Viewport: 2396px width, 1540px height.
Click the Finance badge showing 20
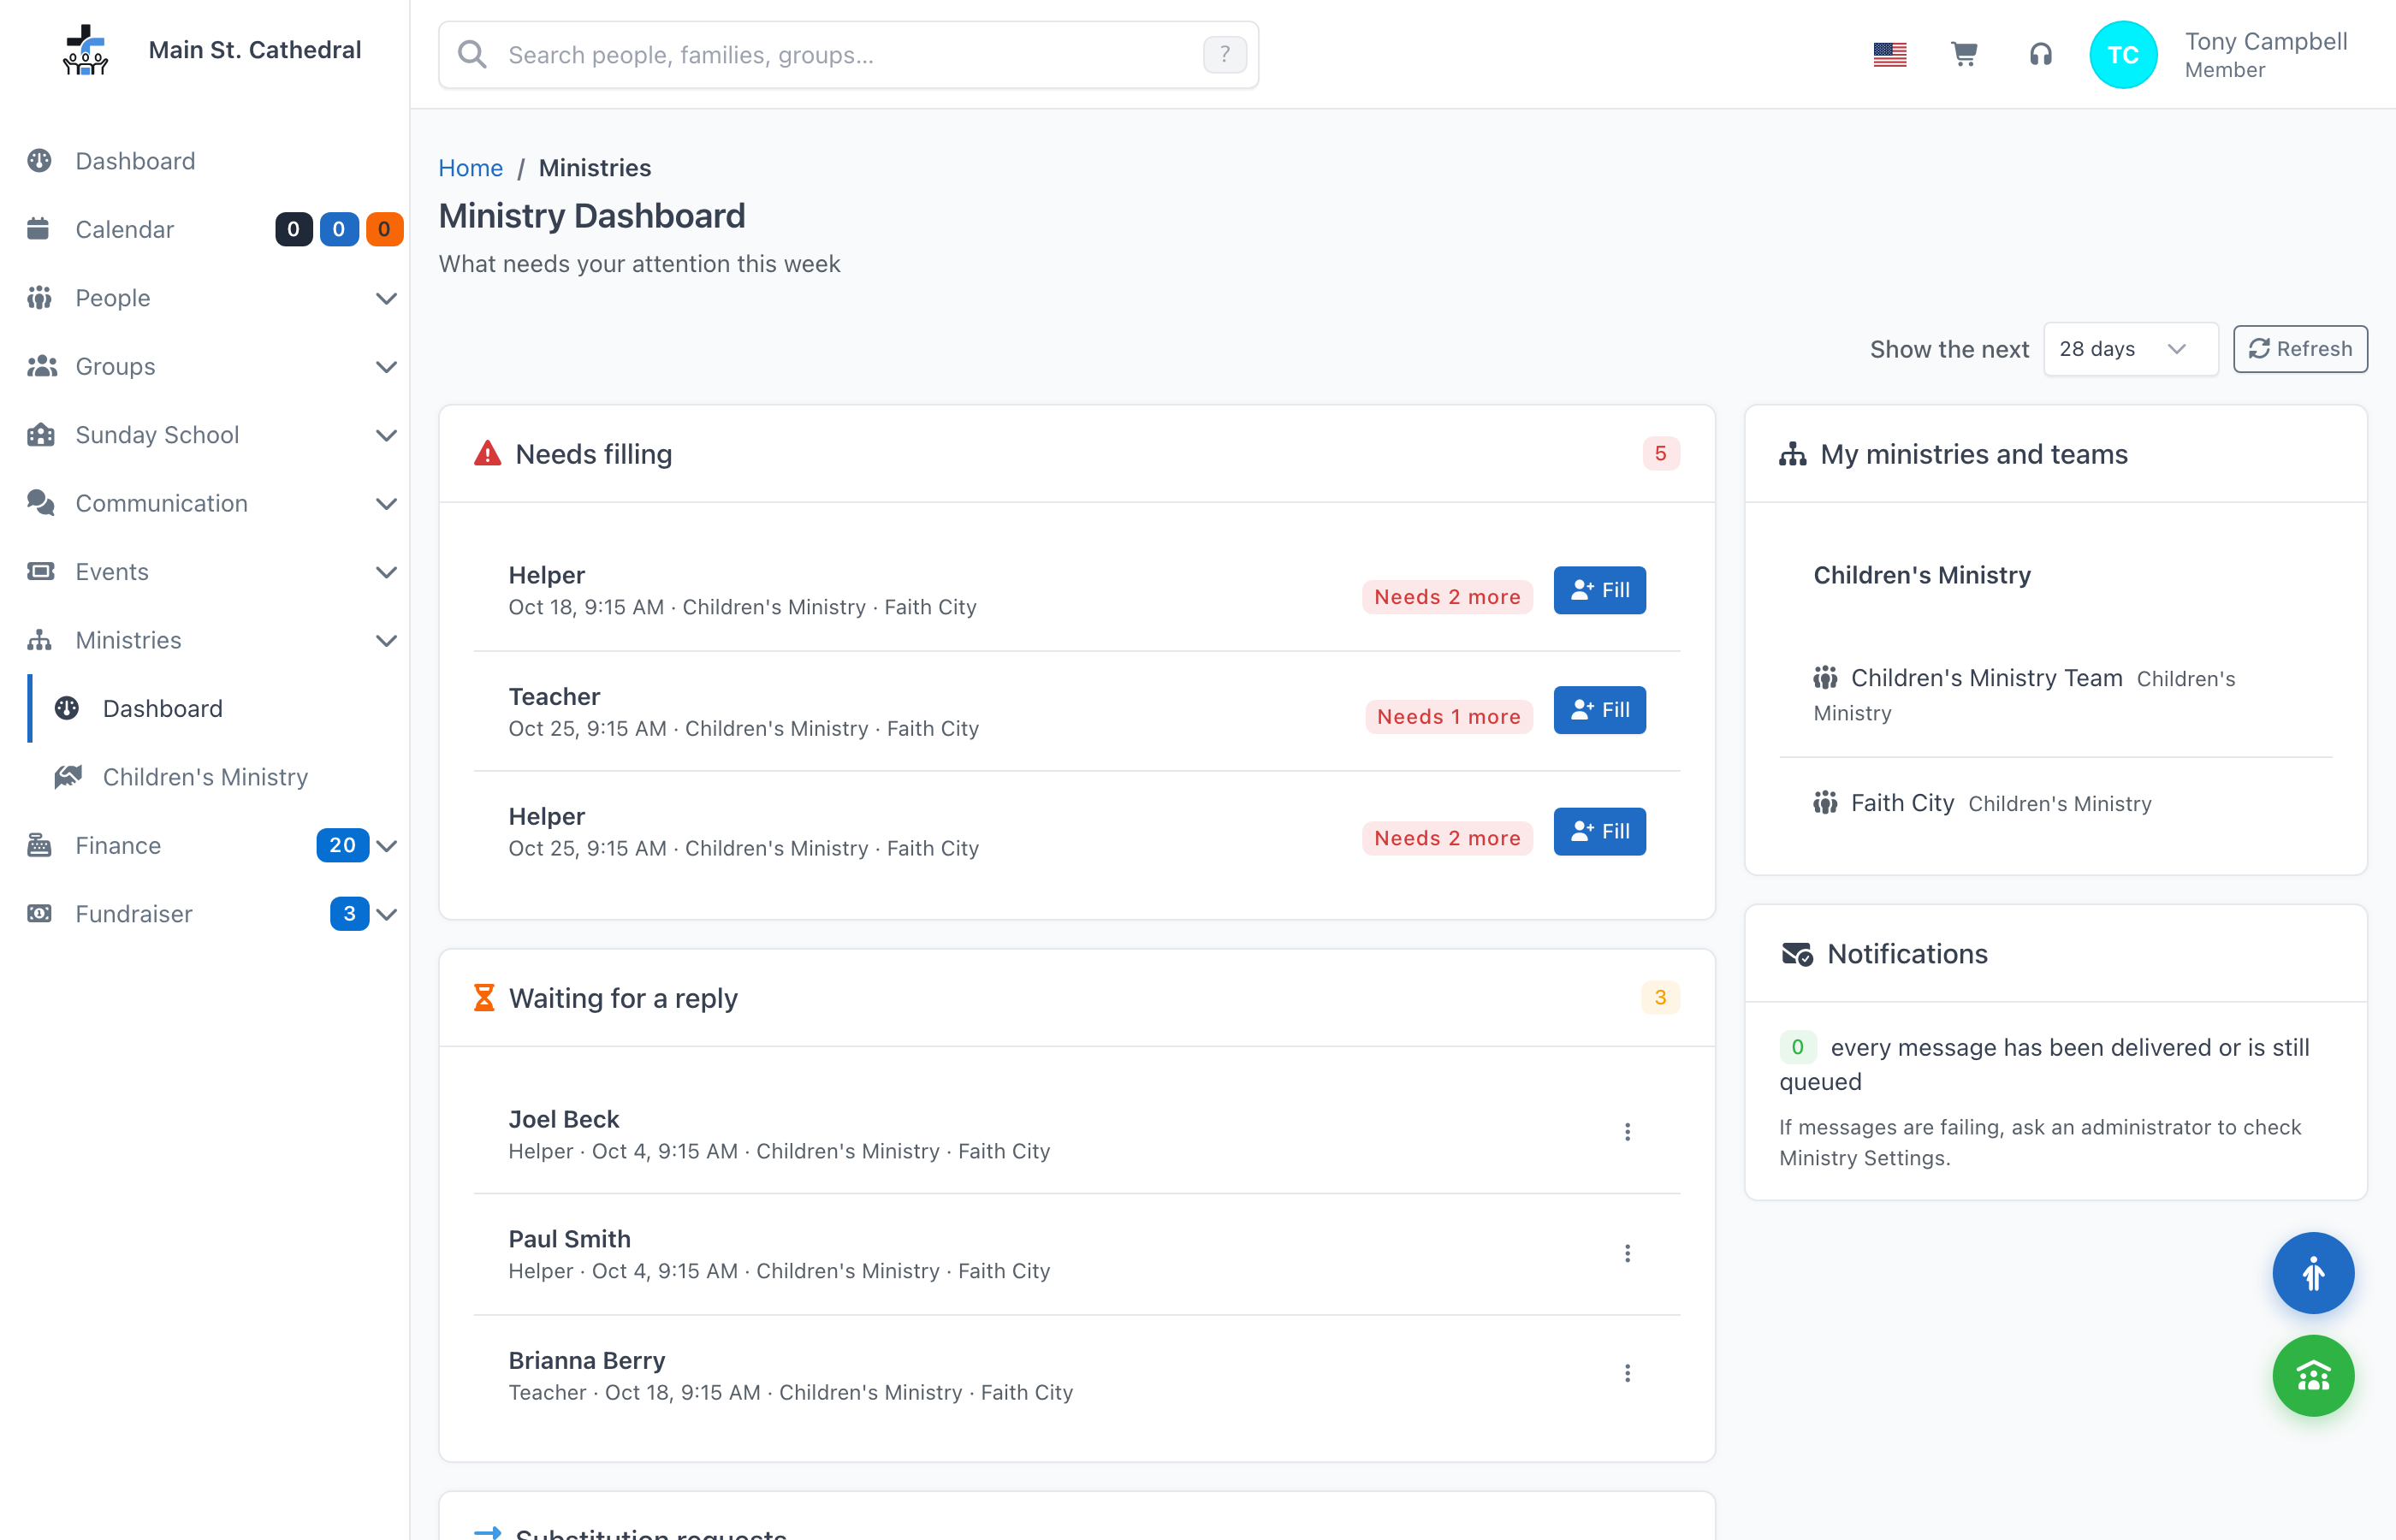tap(342, 845)
